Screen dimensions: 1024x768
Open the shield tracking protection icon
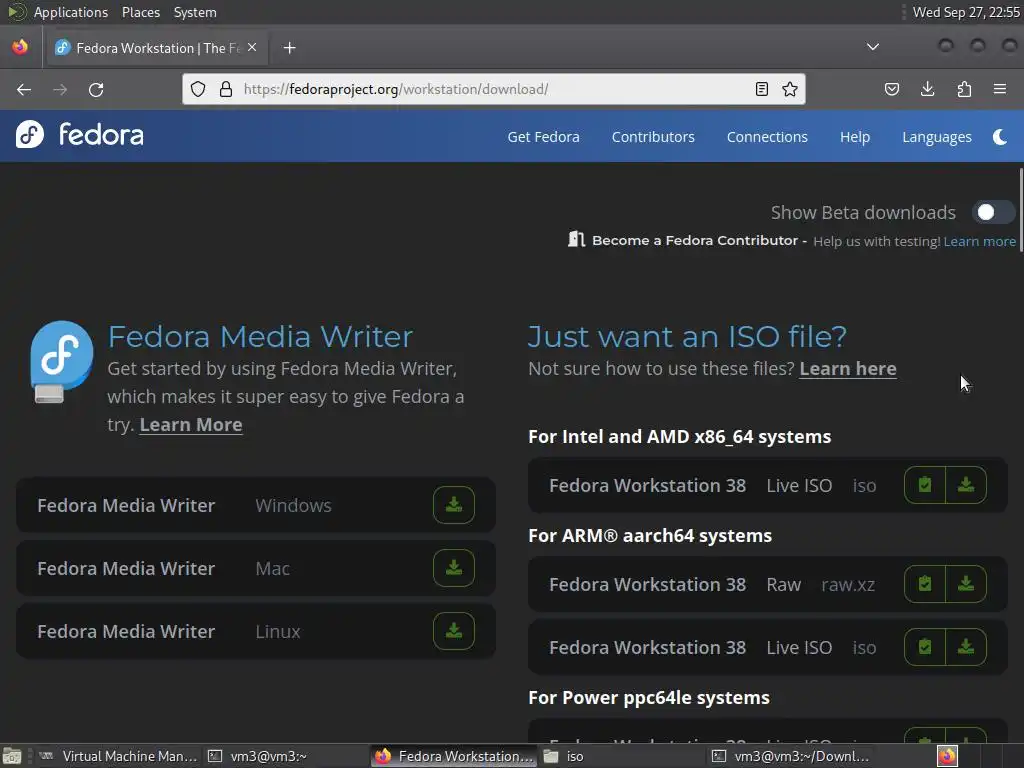198,89
